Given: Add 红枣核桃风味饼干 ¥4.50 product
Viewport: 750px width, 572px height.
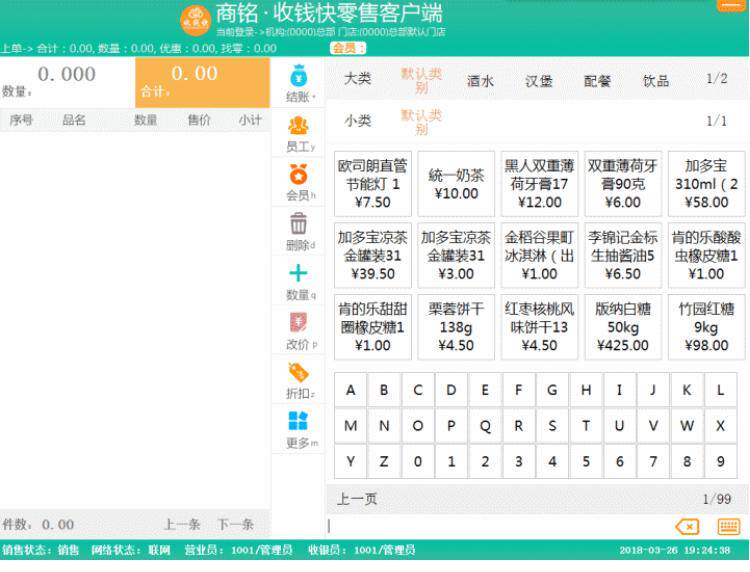Looking at the screenshot, I should pyautogui.click(x=540, y=327).
